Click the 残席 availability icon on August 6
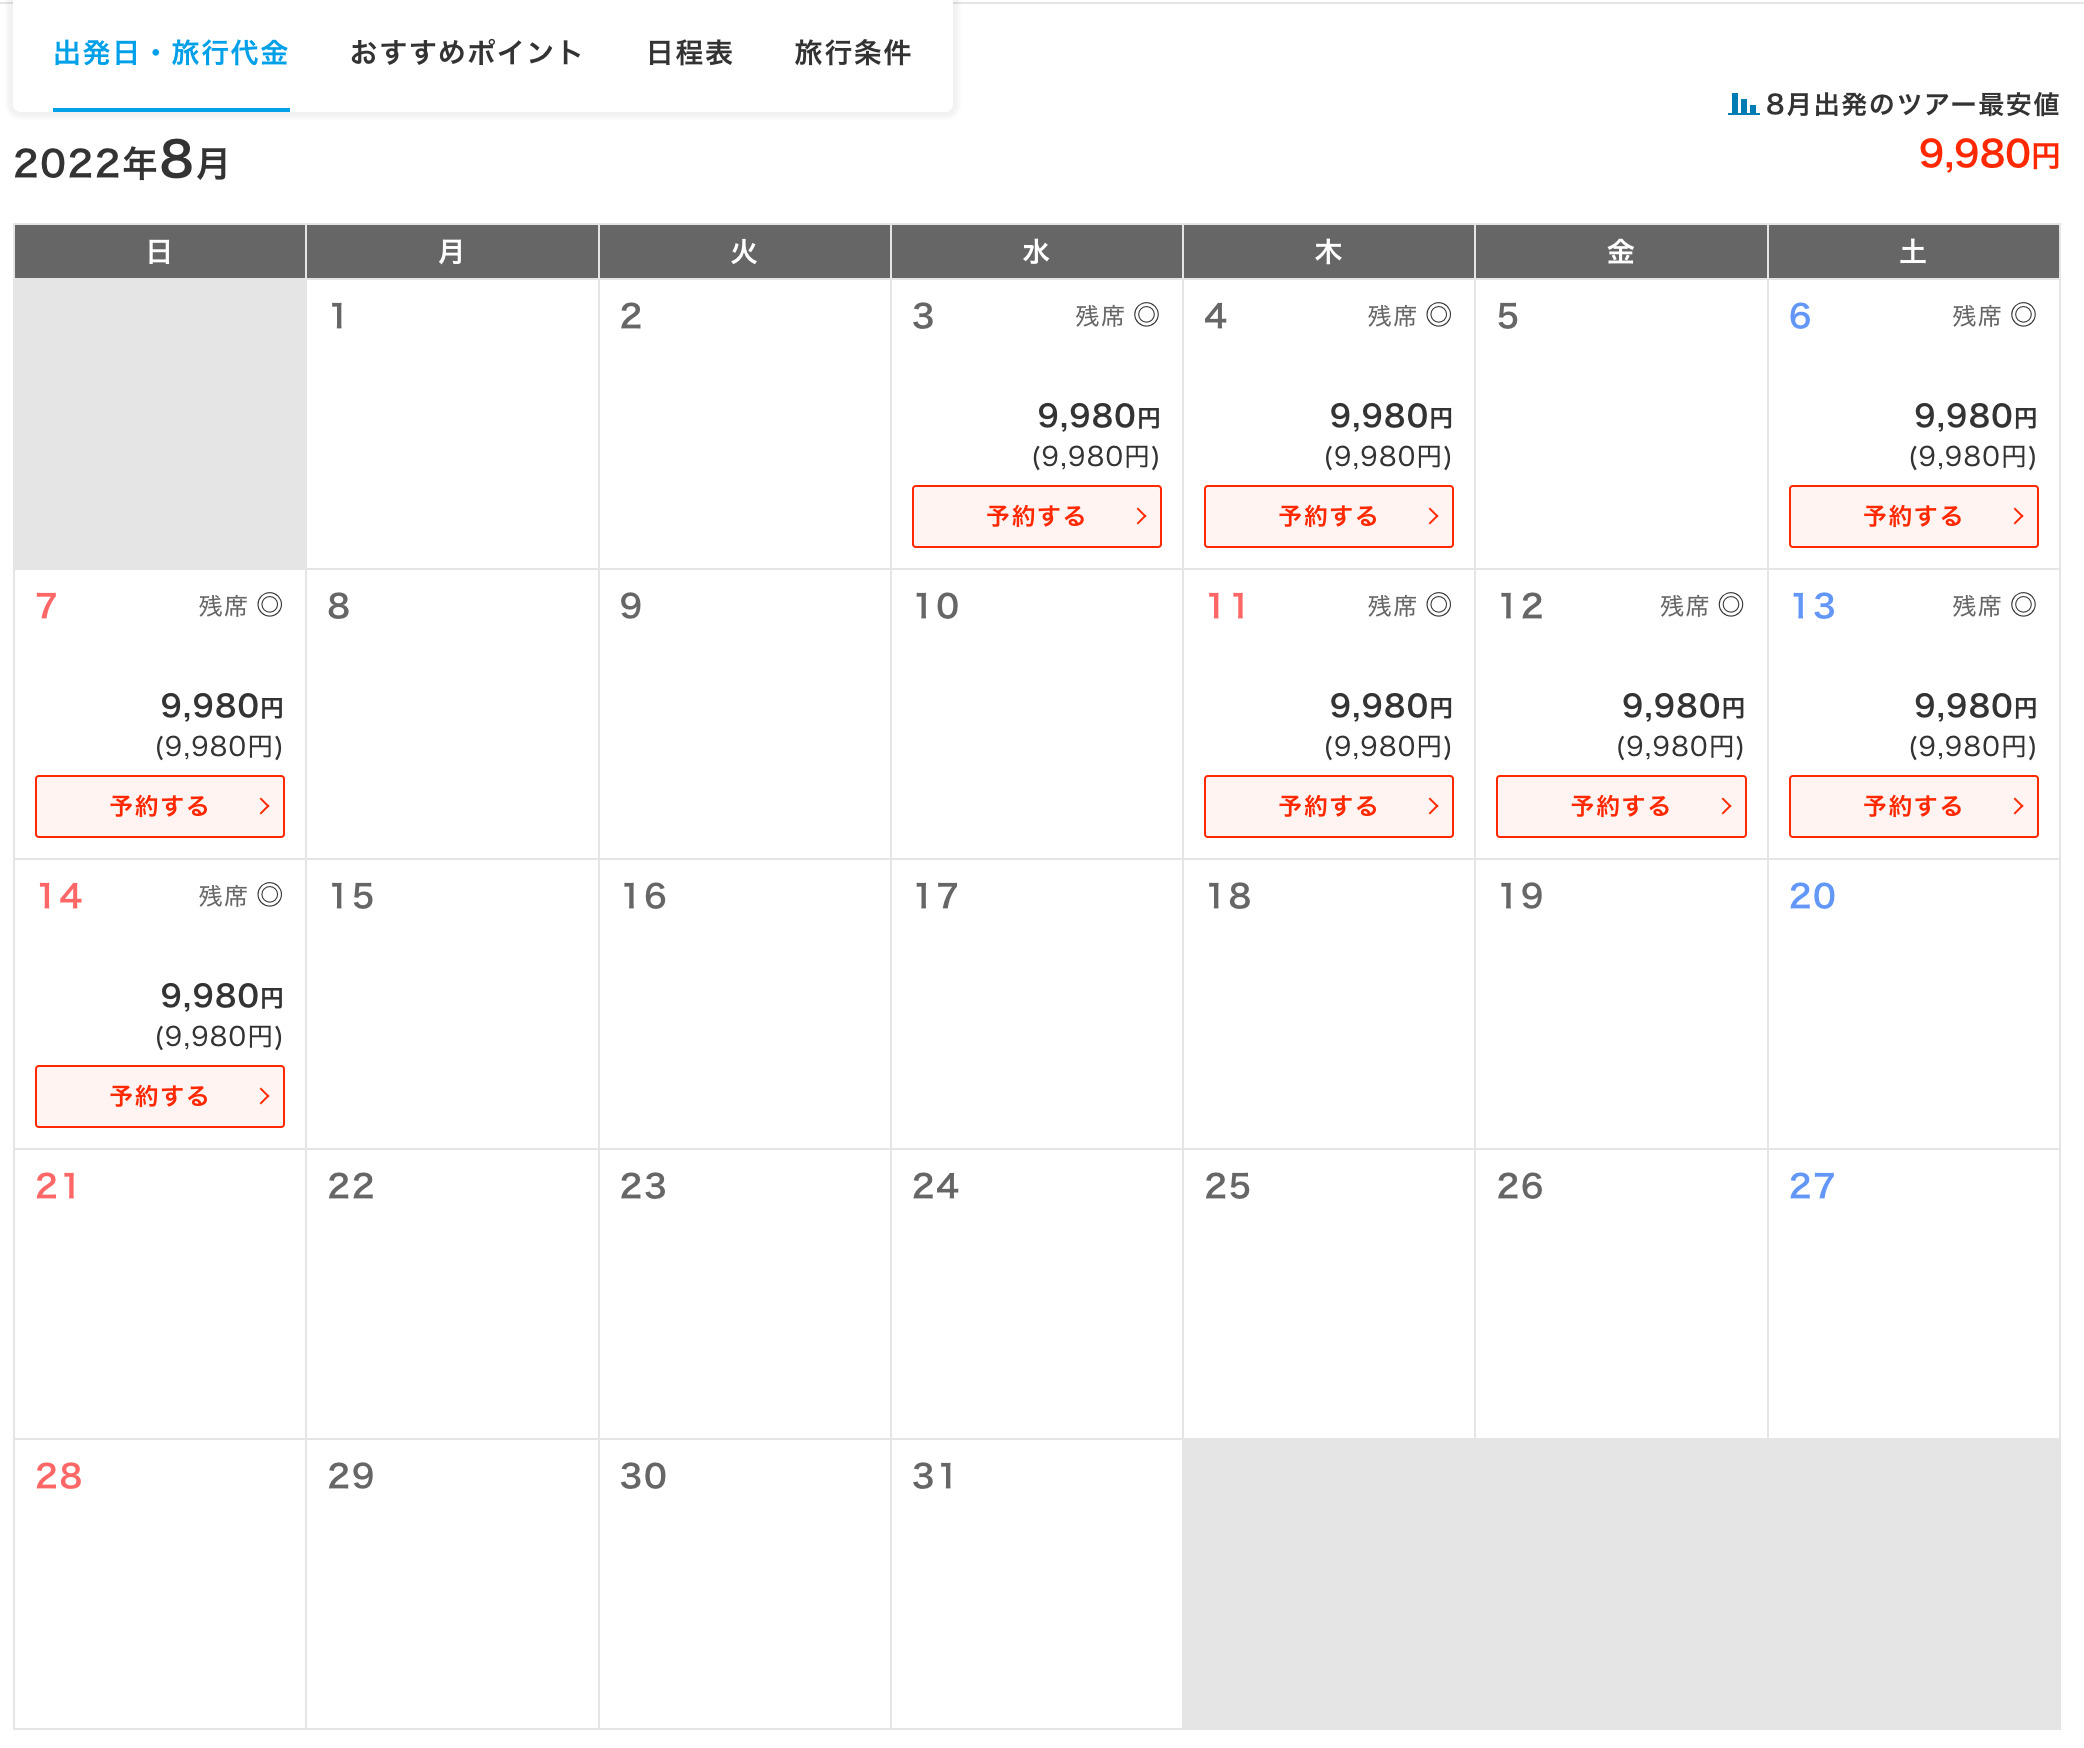Screen dimensions: 2084x1748 2023,315
